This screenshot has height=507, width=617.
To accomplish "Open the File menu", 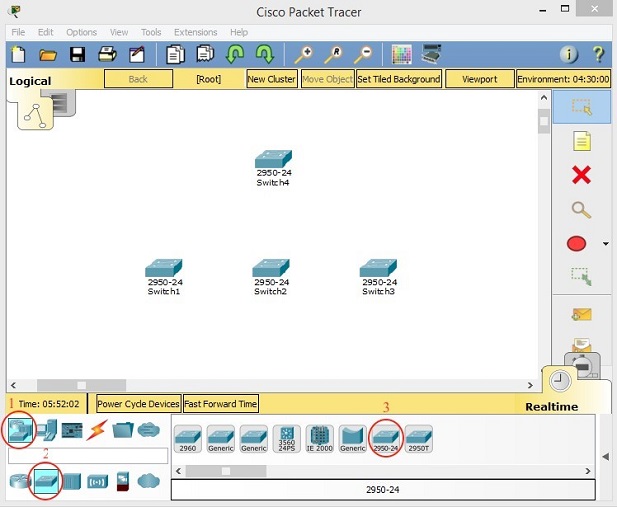I will click(x=18, y=32).
